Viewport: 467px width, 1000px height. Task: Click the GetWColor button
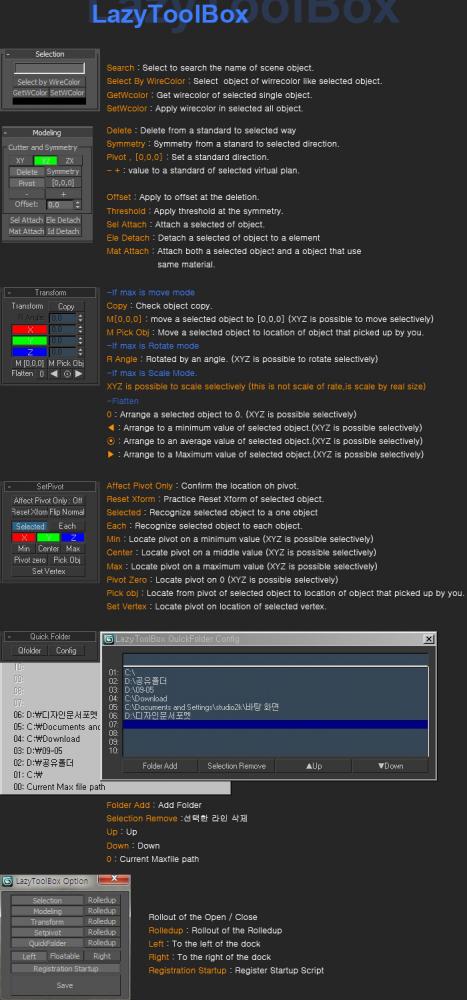[x=31, y=92]
